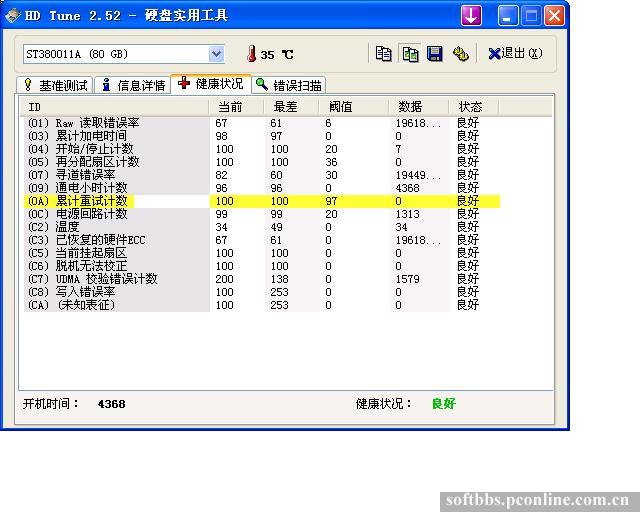640x512 pixels.
Task: Select the highlighted (0A) 累计重试计数 row
Action: point(262,201)
